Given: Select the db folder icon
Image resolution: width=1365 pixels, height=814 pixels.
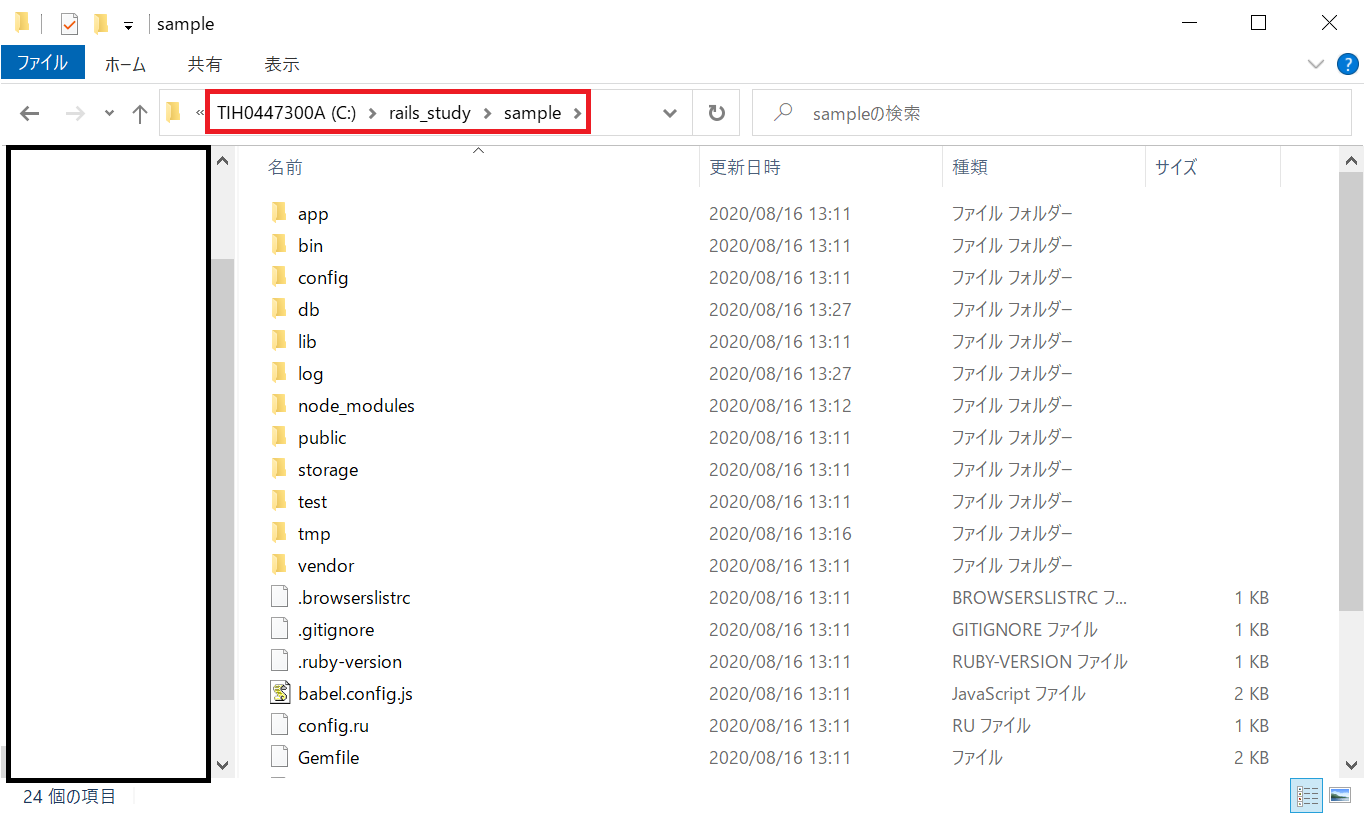Looking at the screenshot, I should [280, 309].
